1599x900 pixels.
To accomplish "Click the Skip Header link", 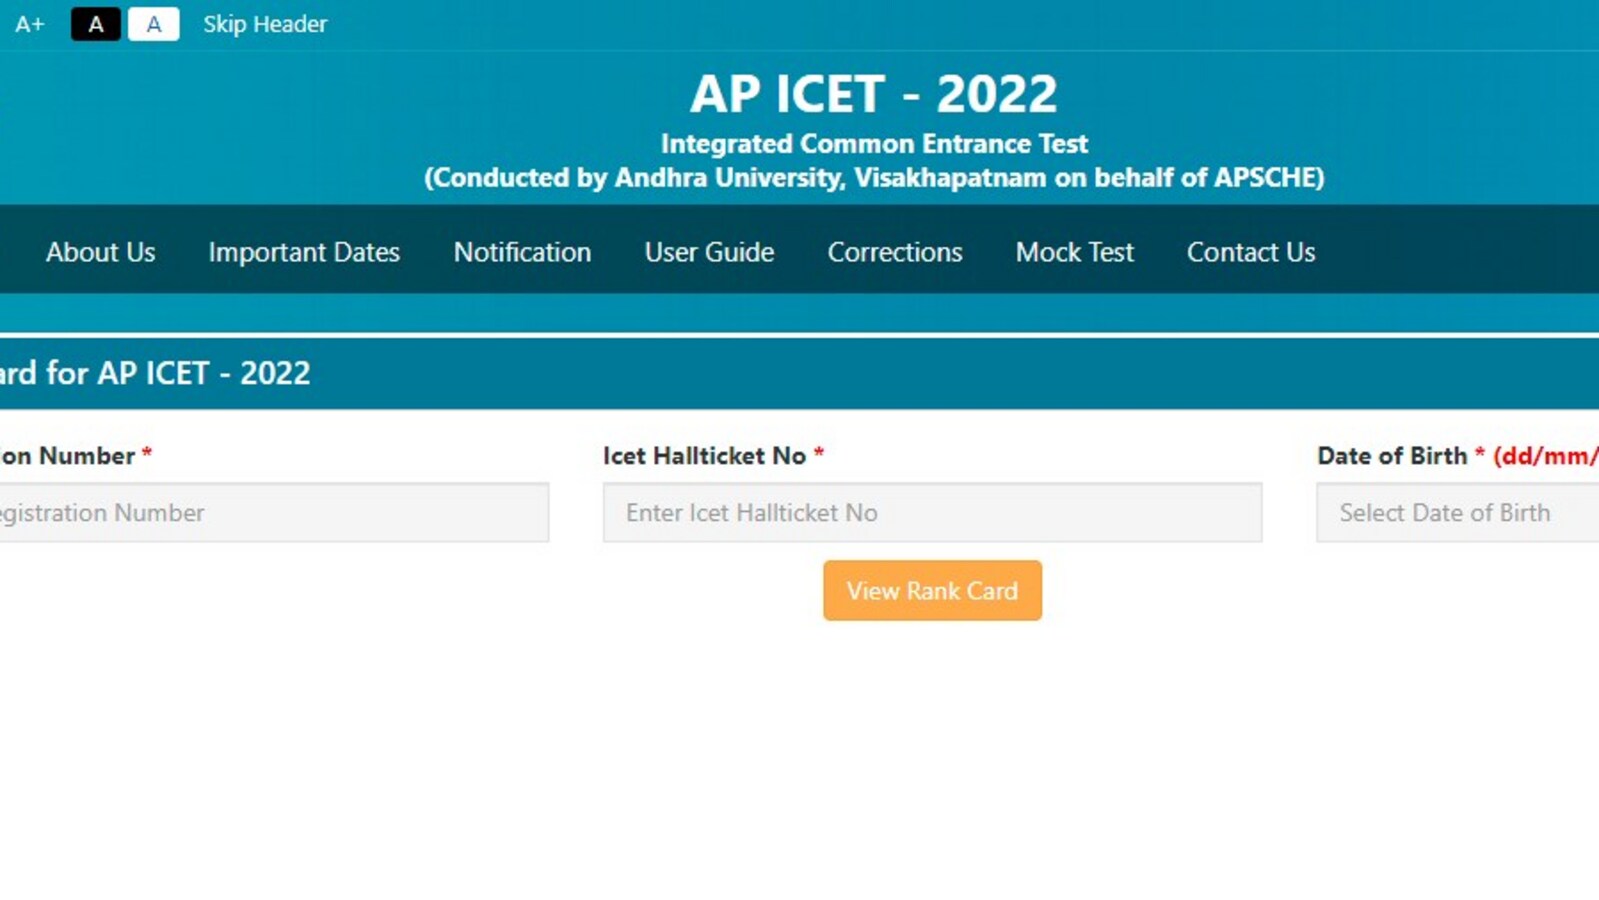I will (x=265, y=24).
